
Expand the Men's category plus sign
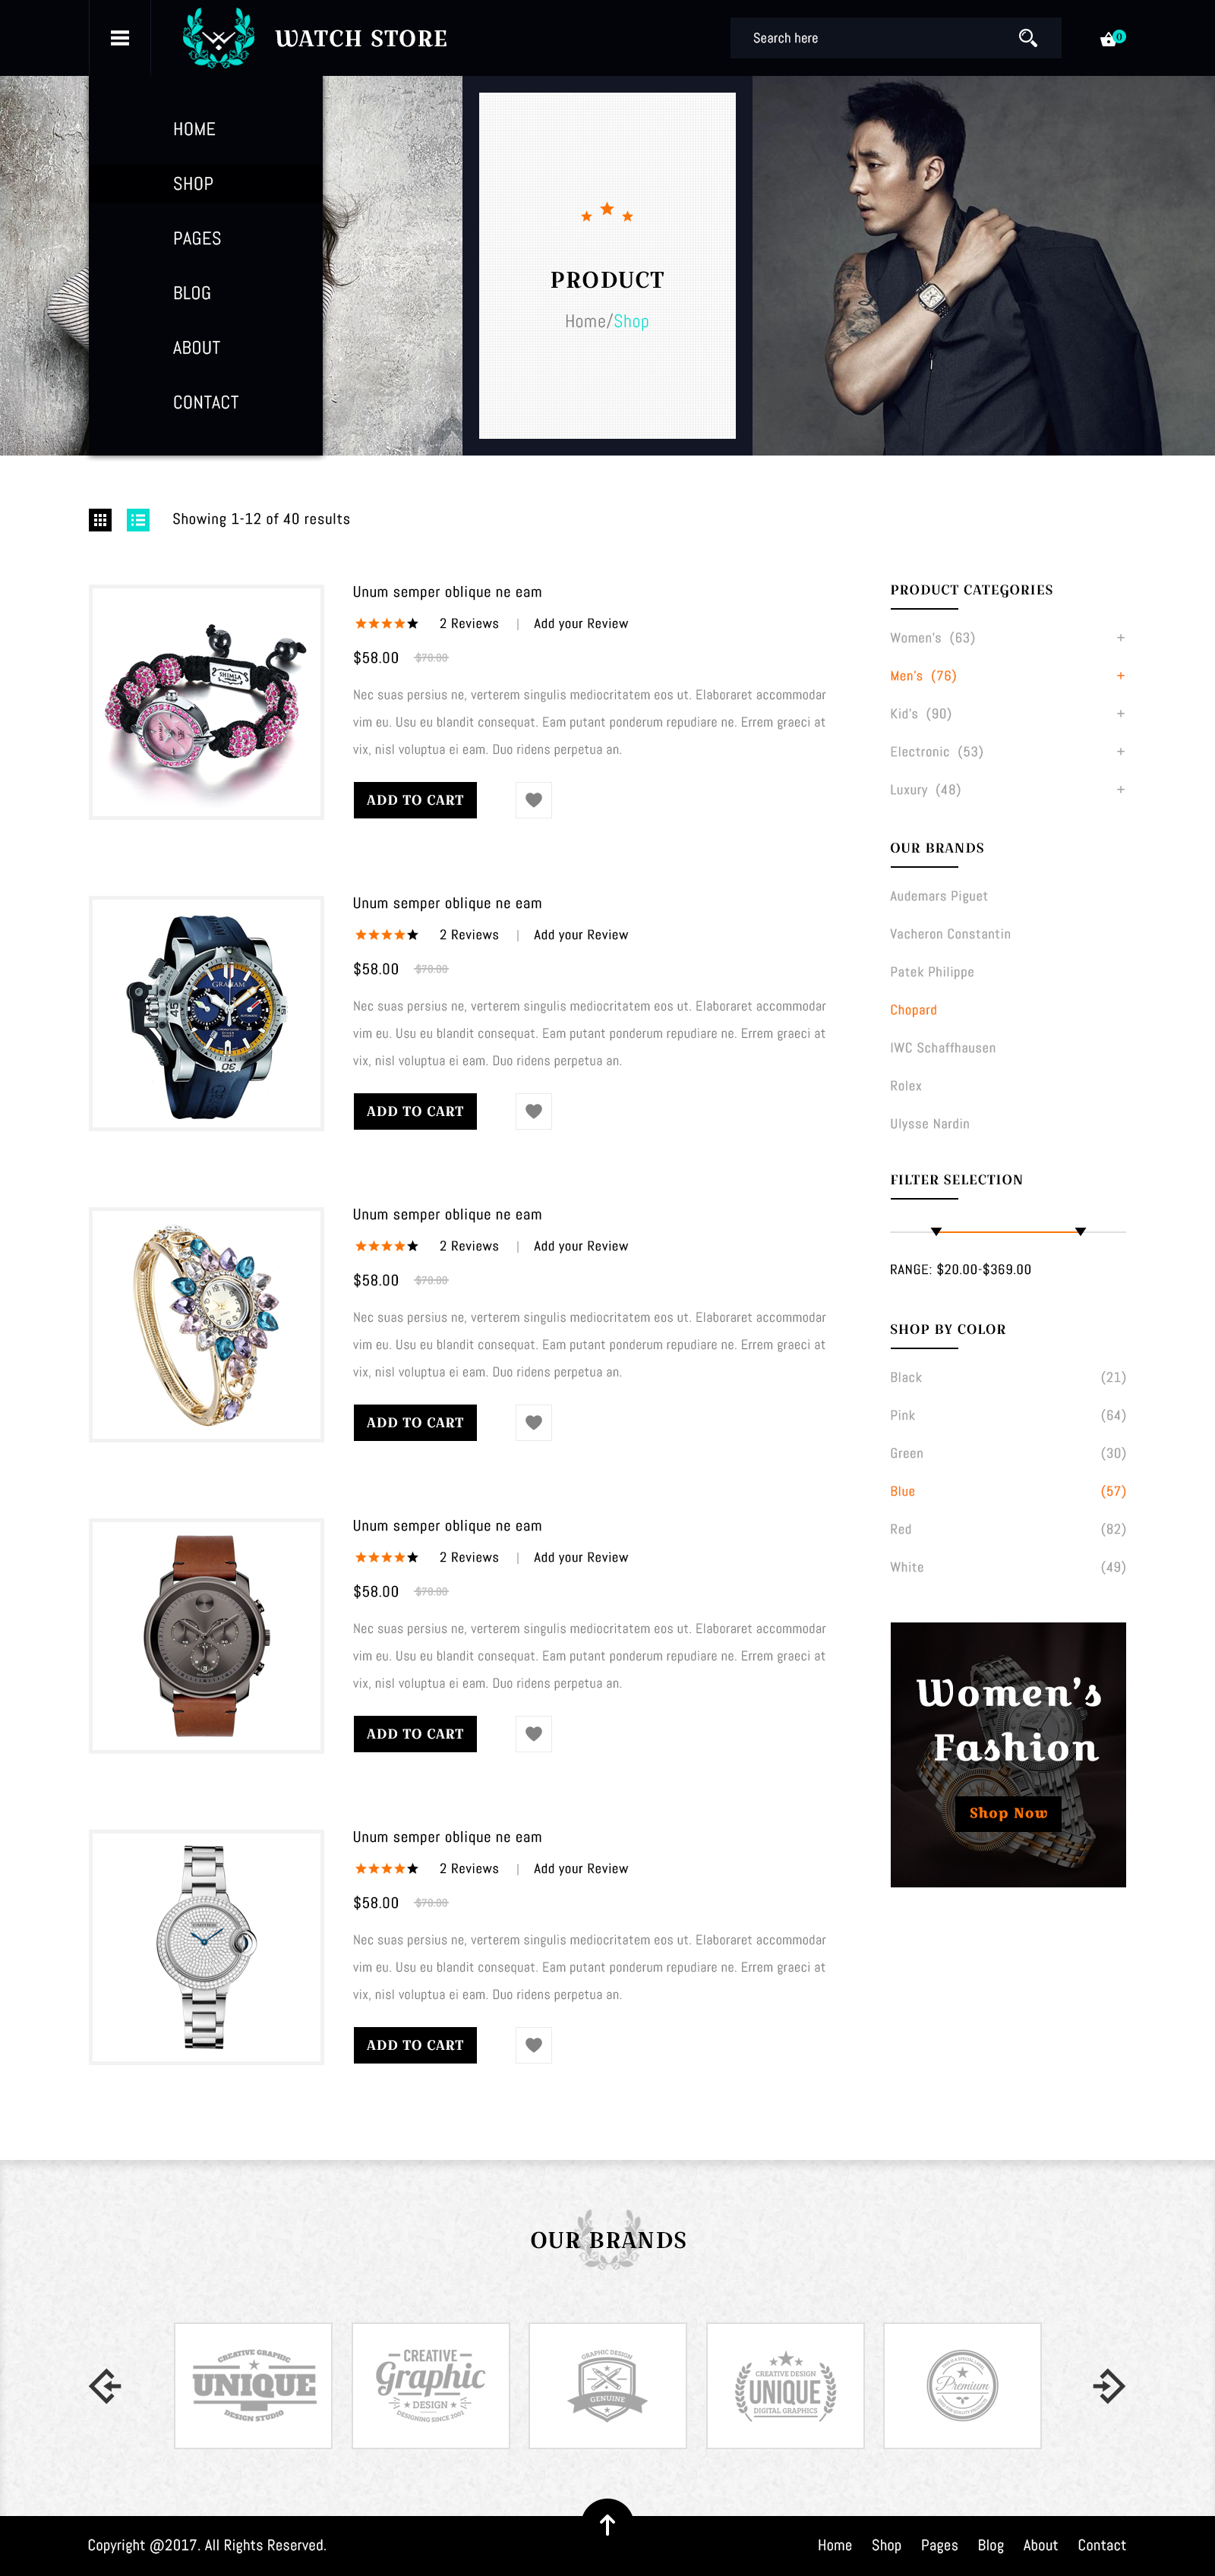point(1120,676)
